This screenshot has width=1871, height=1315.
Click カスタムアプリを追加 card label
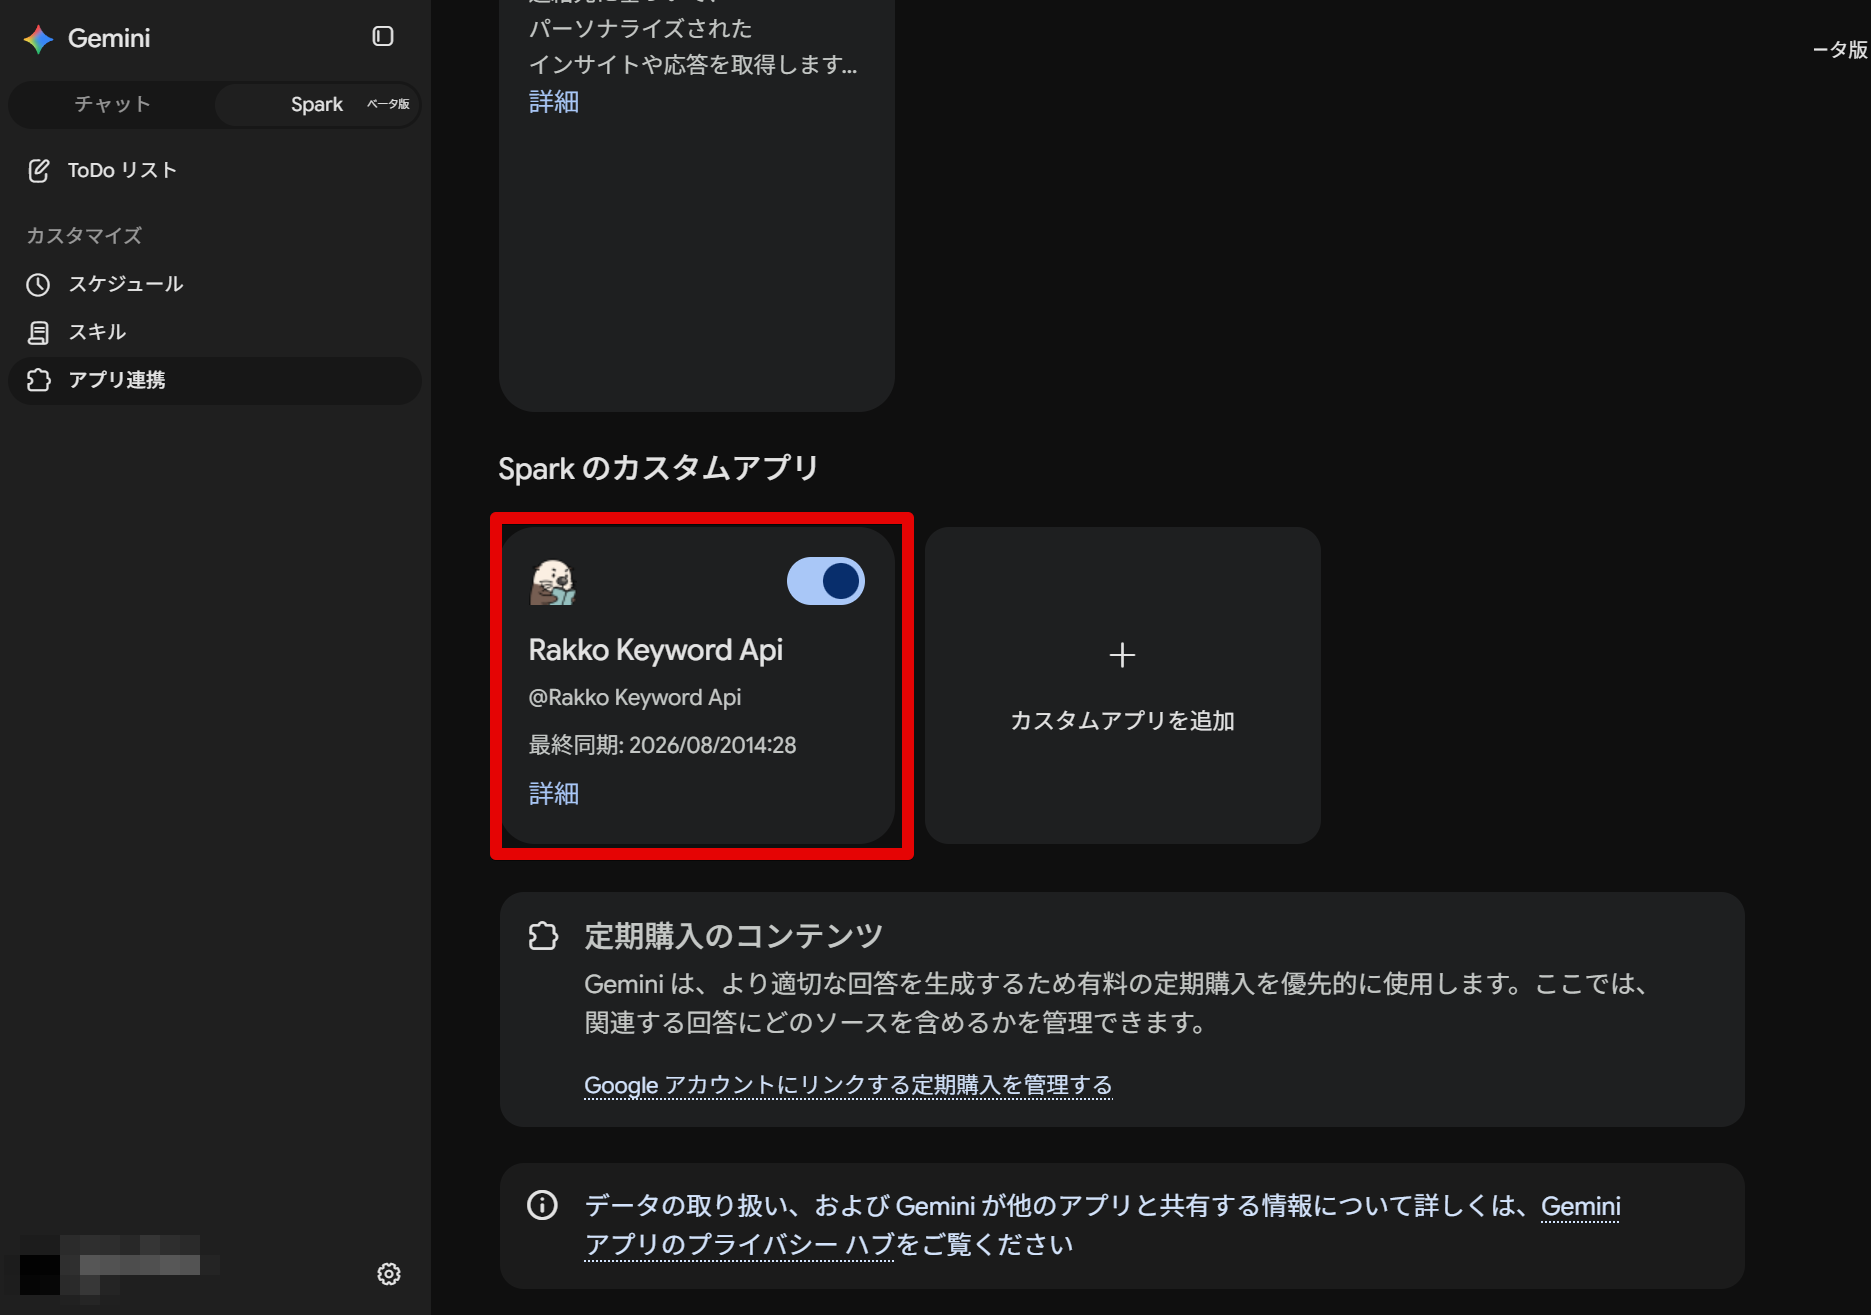pyautogui.click(x=1122, y=721)
